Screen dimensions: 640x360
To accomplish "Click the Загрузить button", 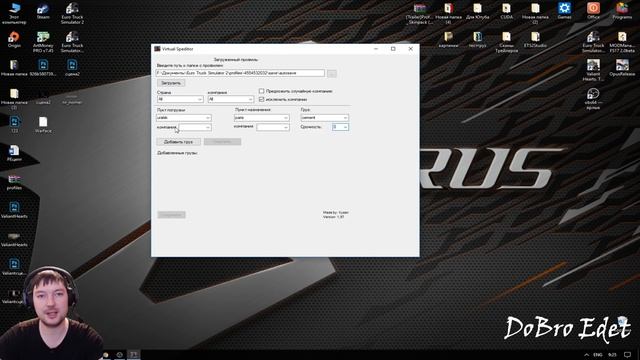I will point(171,83).
